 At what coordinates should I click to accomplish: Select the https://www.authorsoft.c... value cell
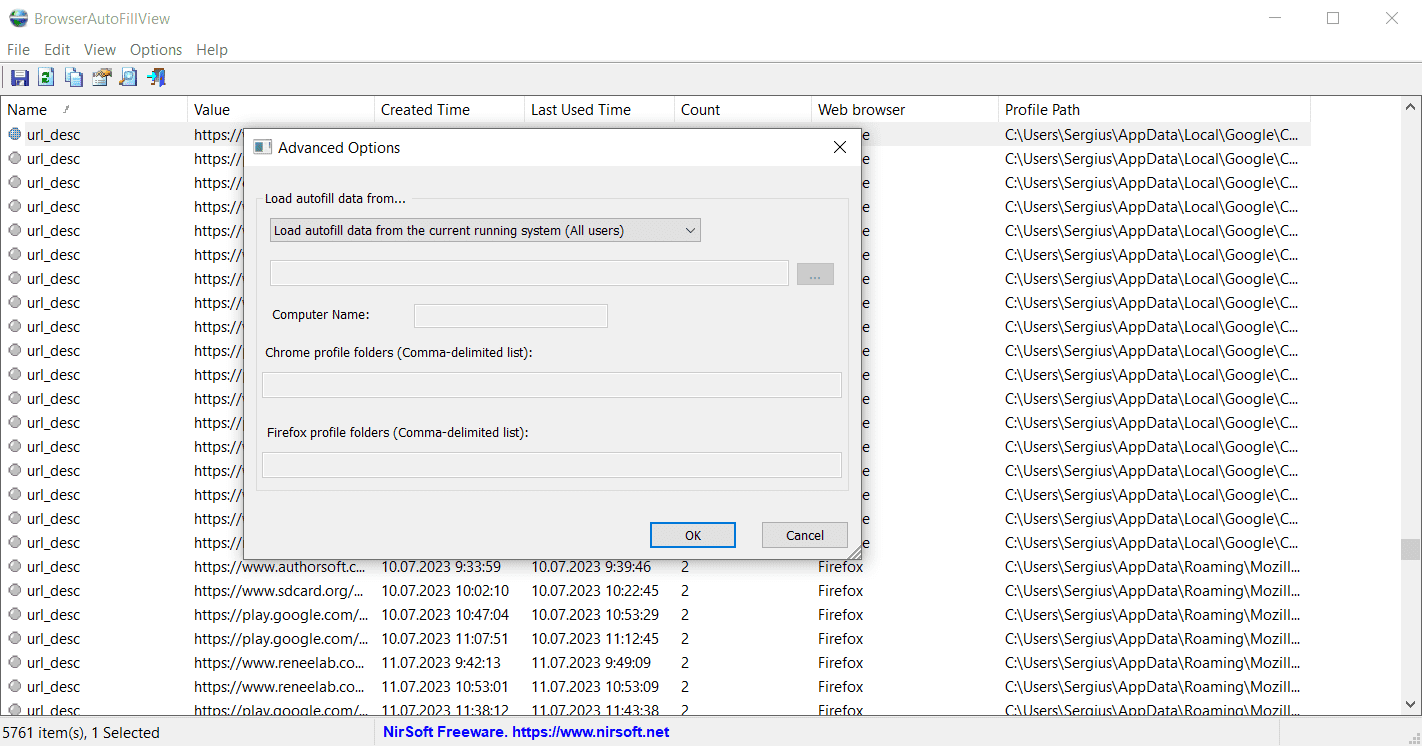coord(280,566)
